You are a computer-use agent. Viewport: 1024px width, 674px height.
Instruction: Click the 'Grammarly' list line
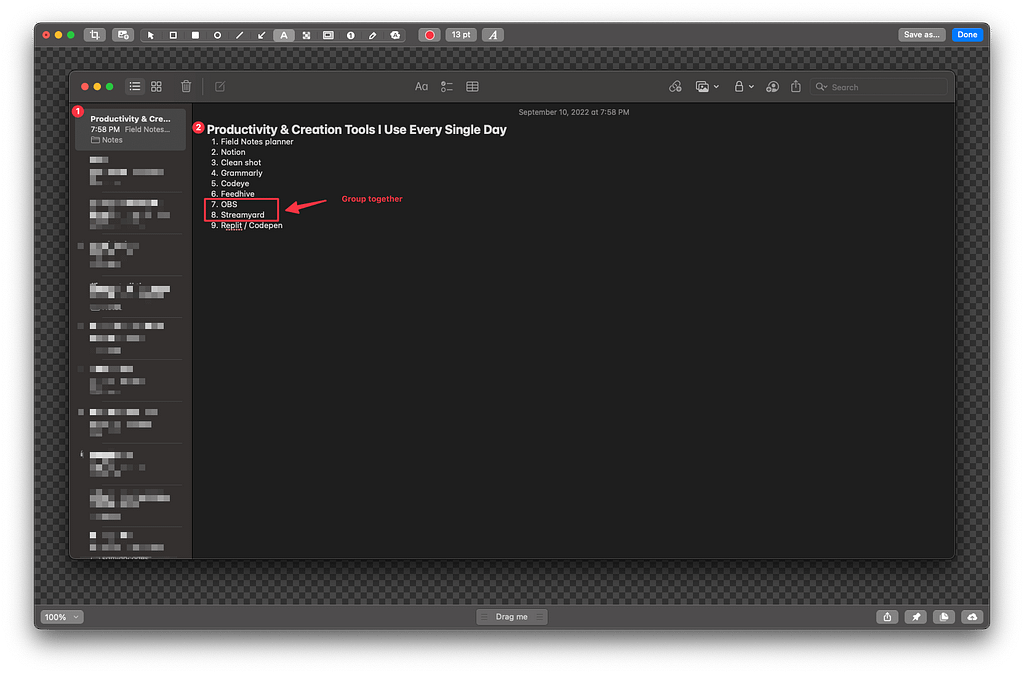pyautogui.click(x=242, y=173)
